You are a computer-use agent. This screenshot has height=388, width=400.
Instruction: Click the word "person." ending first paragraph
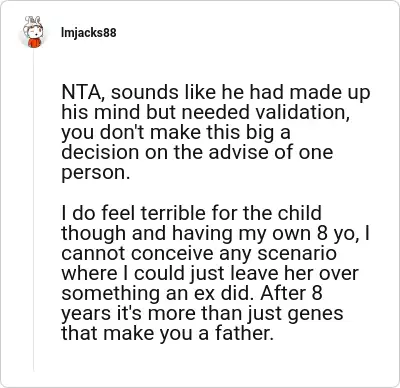click(95, 173)
